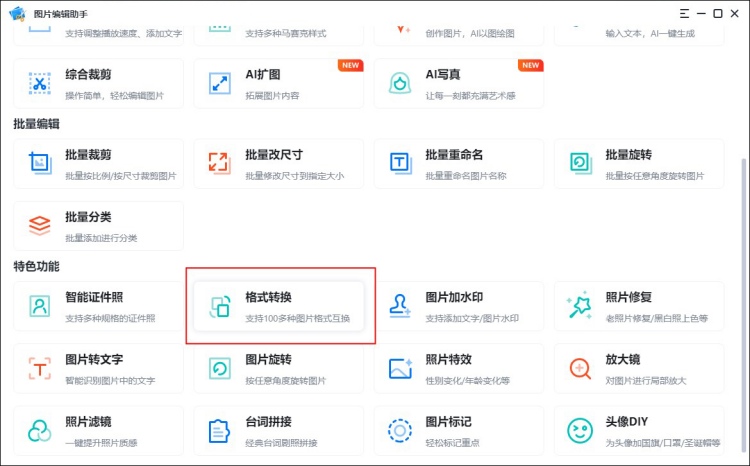Click the 头像DIY smiley icon

[x=580, y=431]
